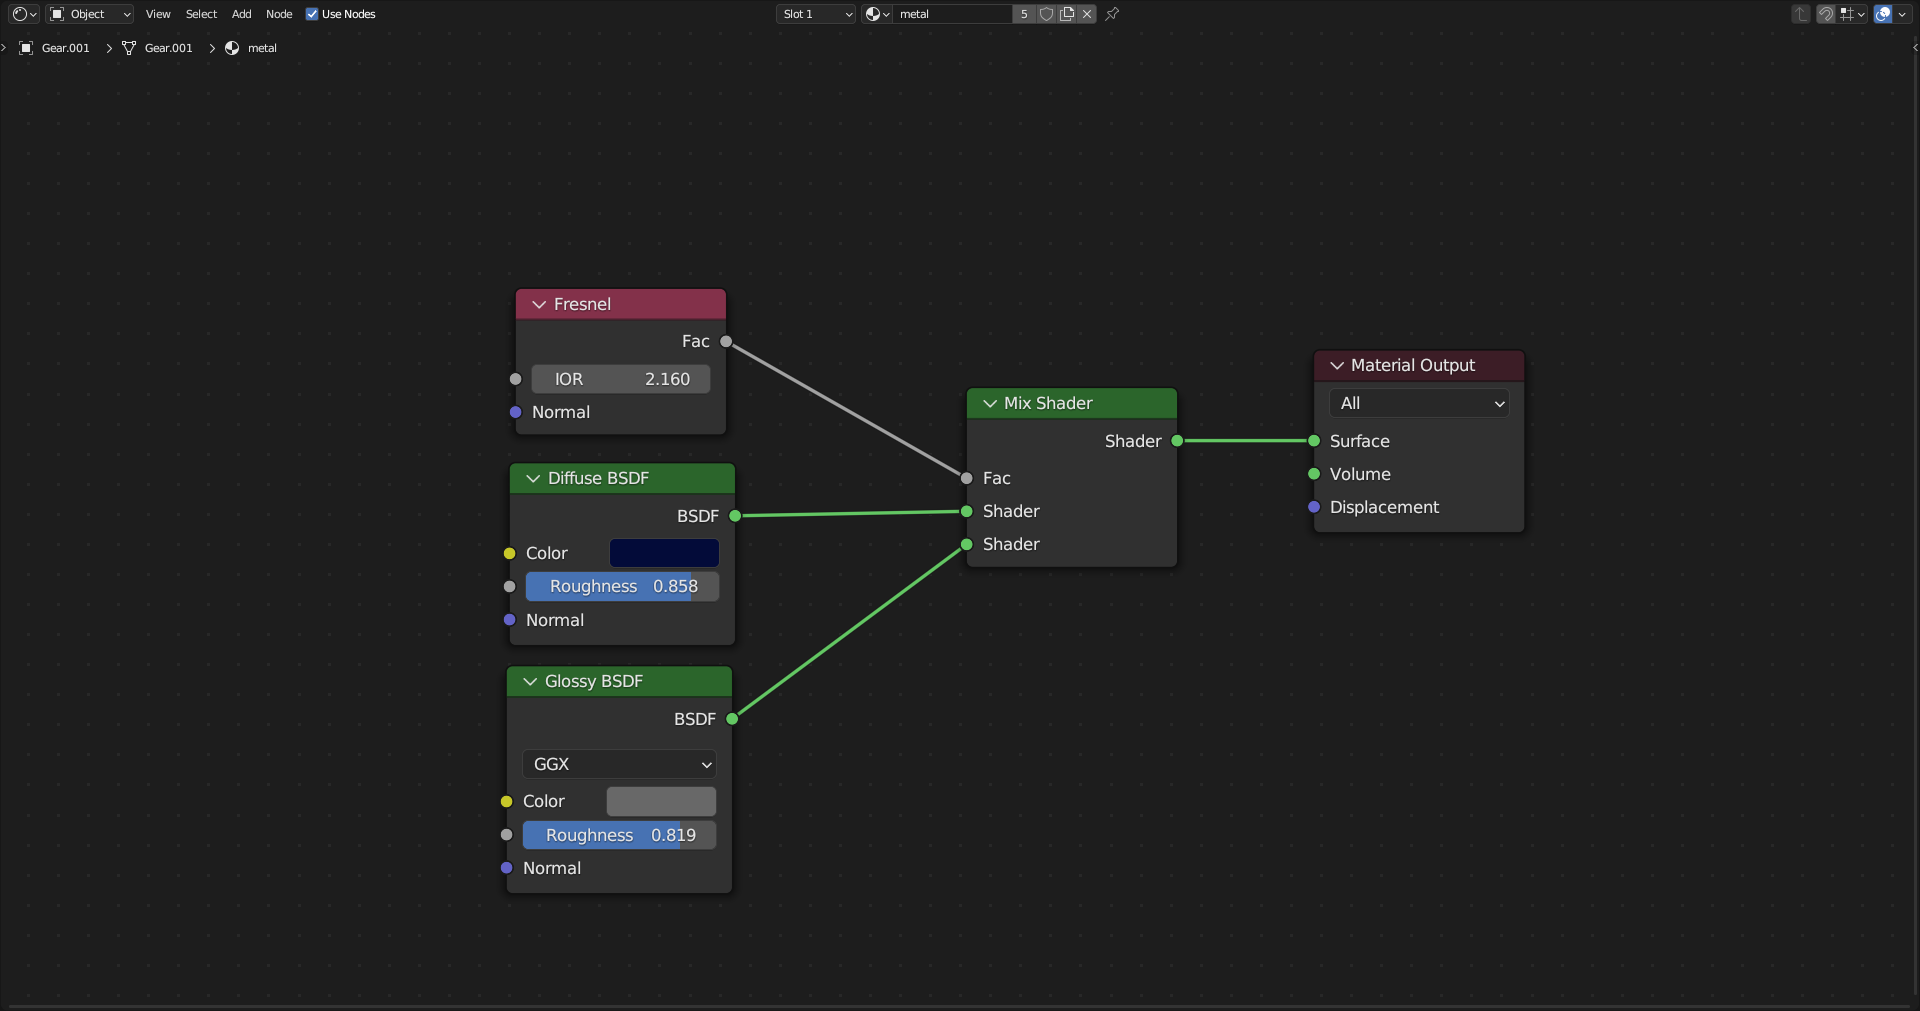The image size is (1920, 1011).
Task: Expand the toolbar with the left-edge arrow
Action: 4,47
